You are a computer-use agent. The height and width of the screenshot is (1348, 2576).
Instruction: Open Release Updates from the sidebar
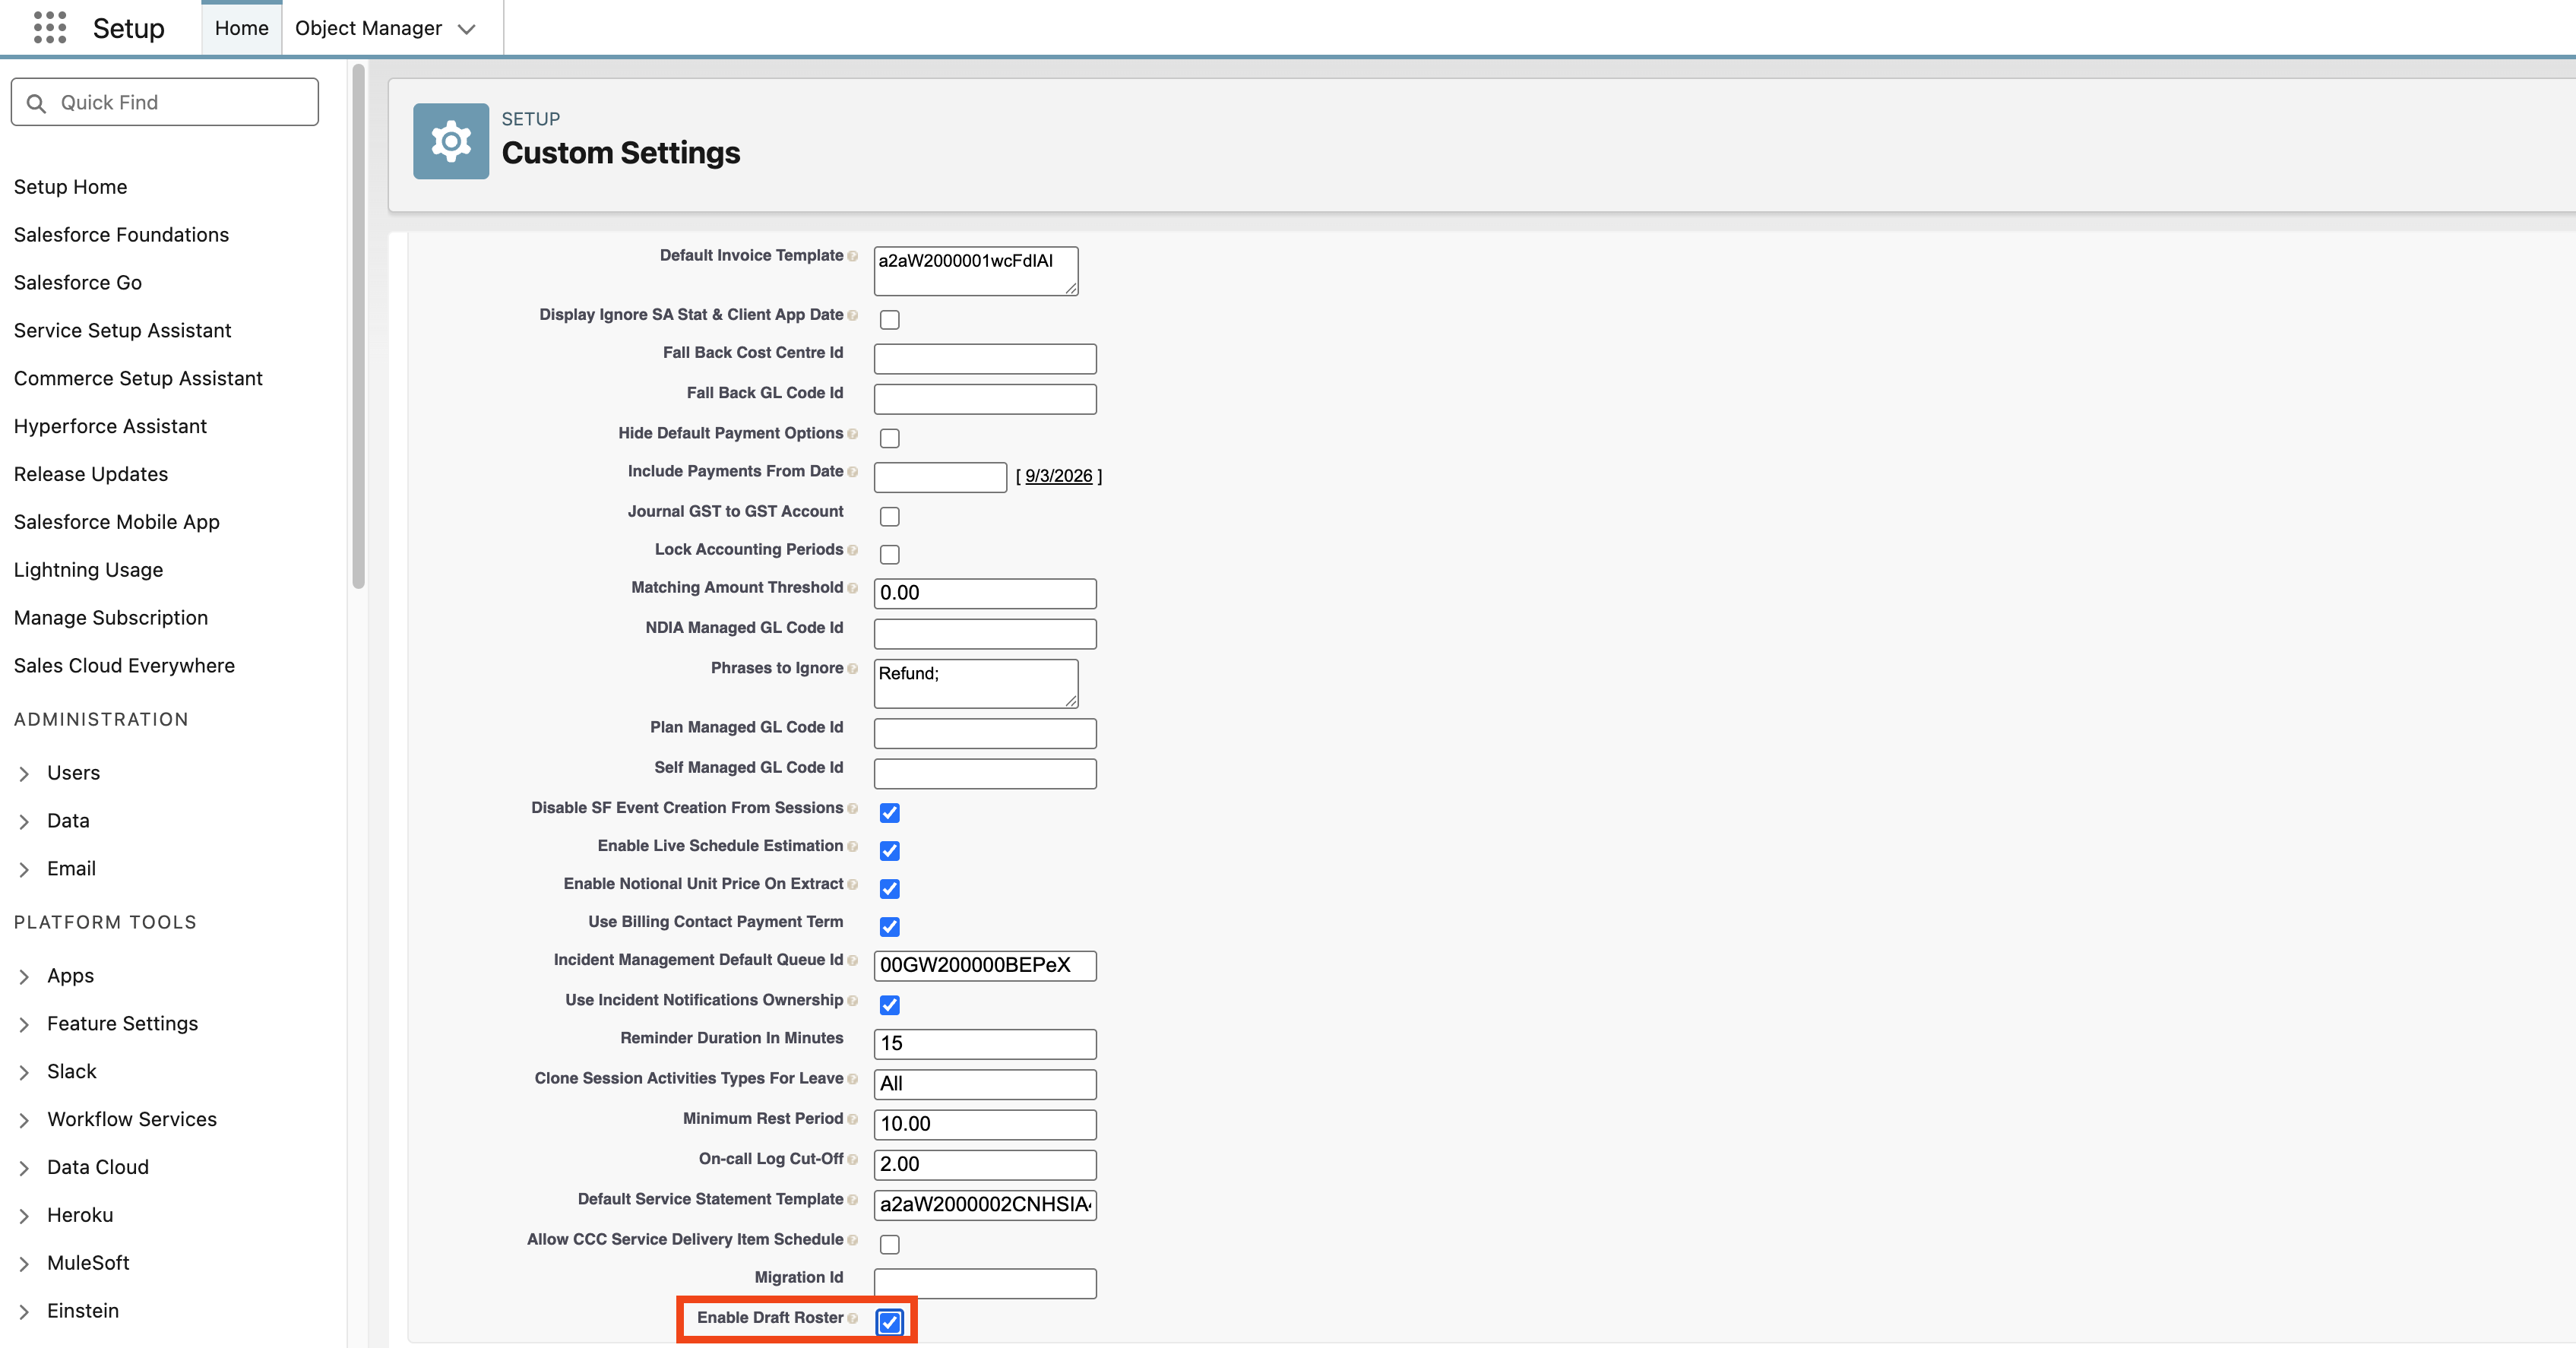click(90, 474)
